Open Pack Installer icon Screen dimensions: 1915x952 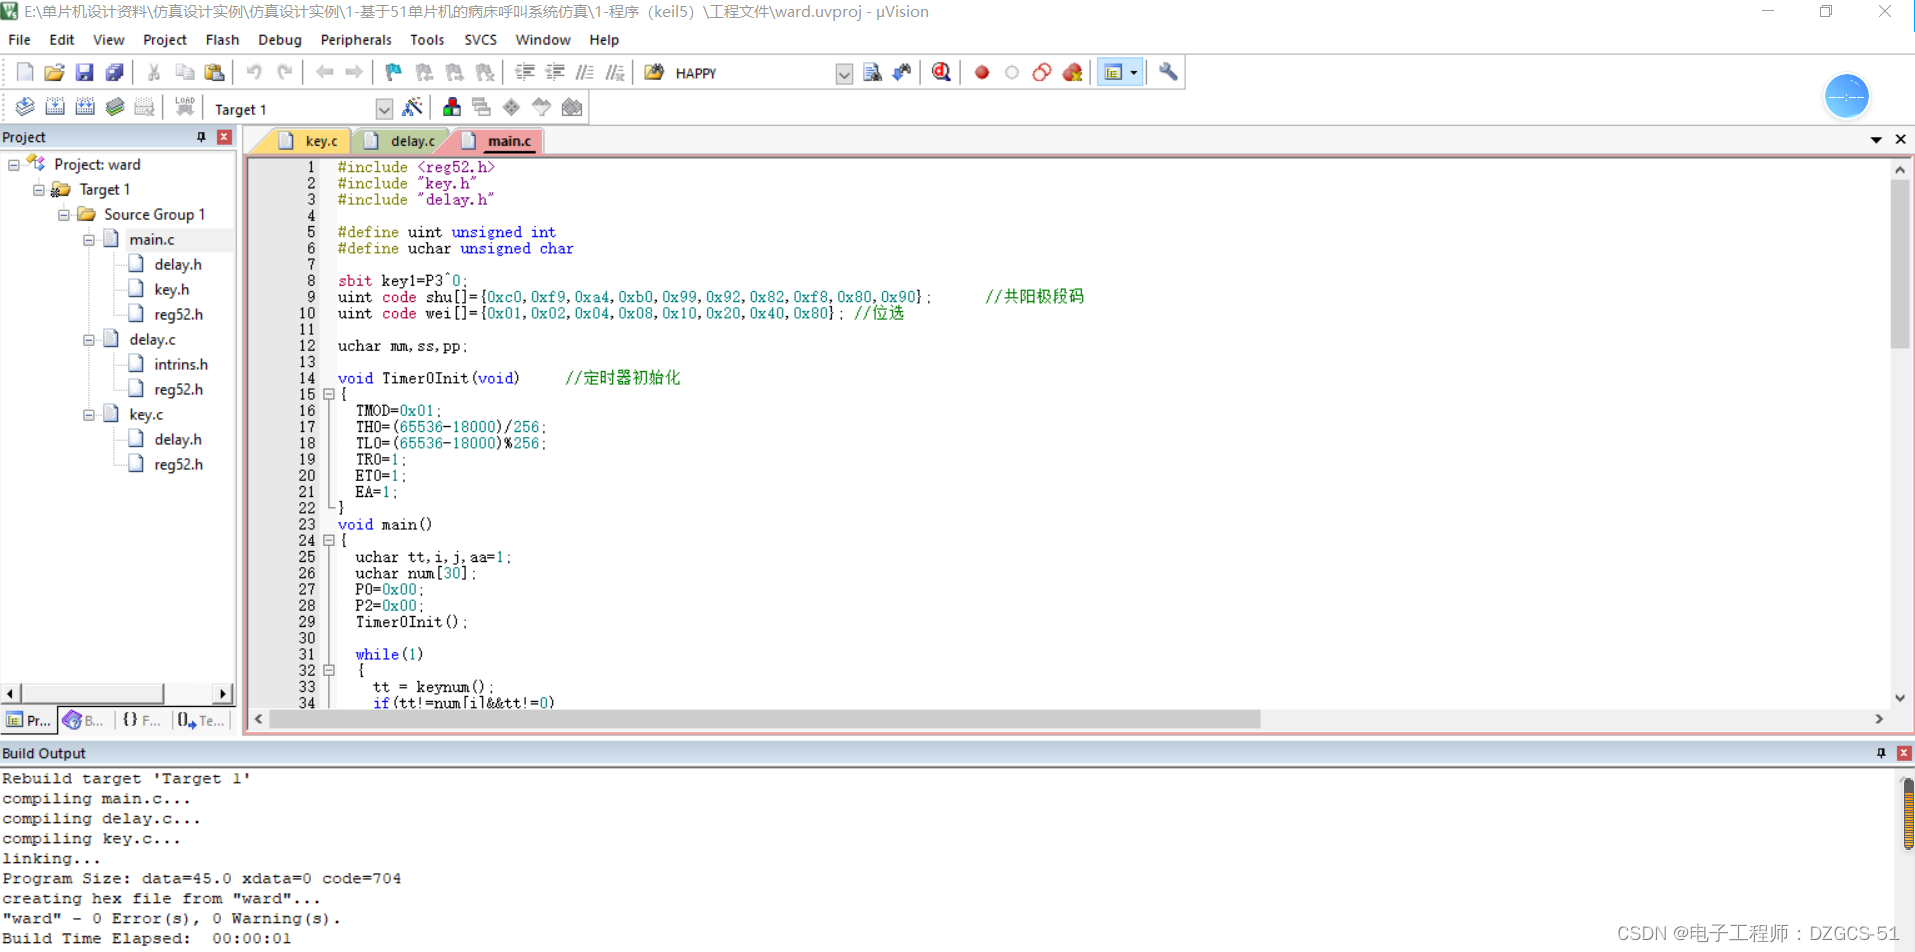pos(572,107)
